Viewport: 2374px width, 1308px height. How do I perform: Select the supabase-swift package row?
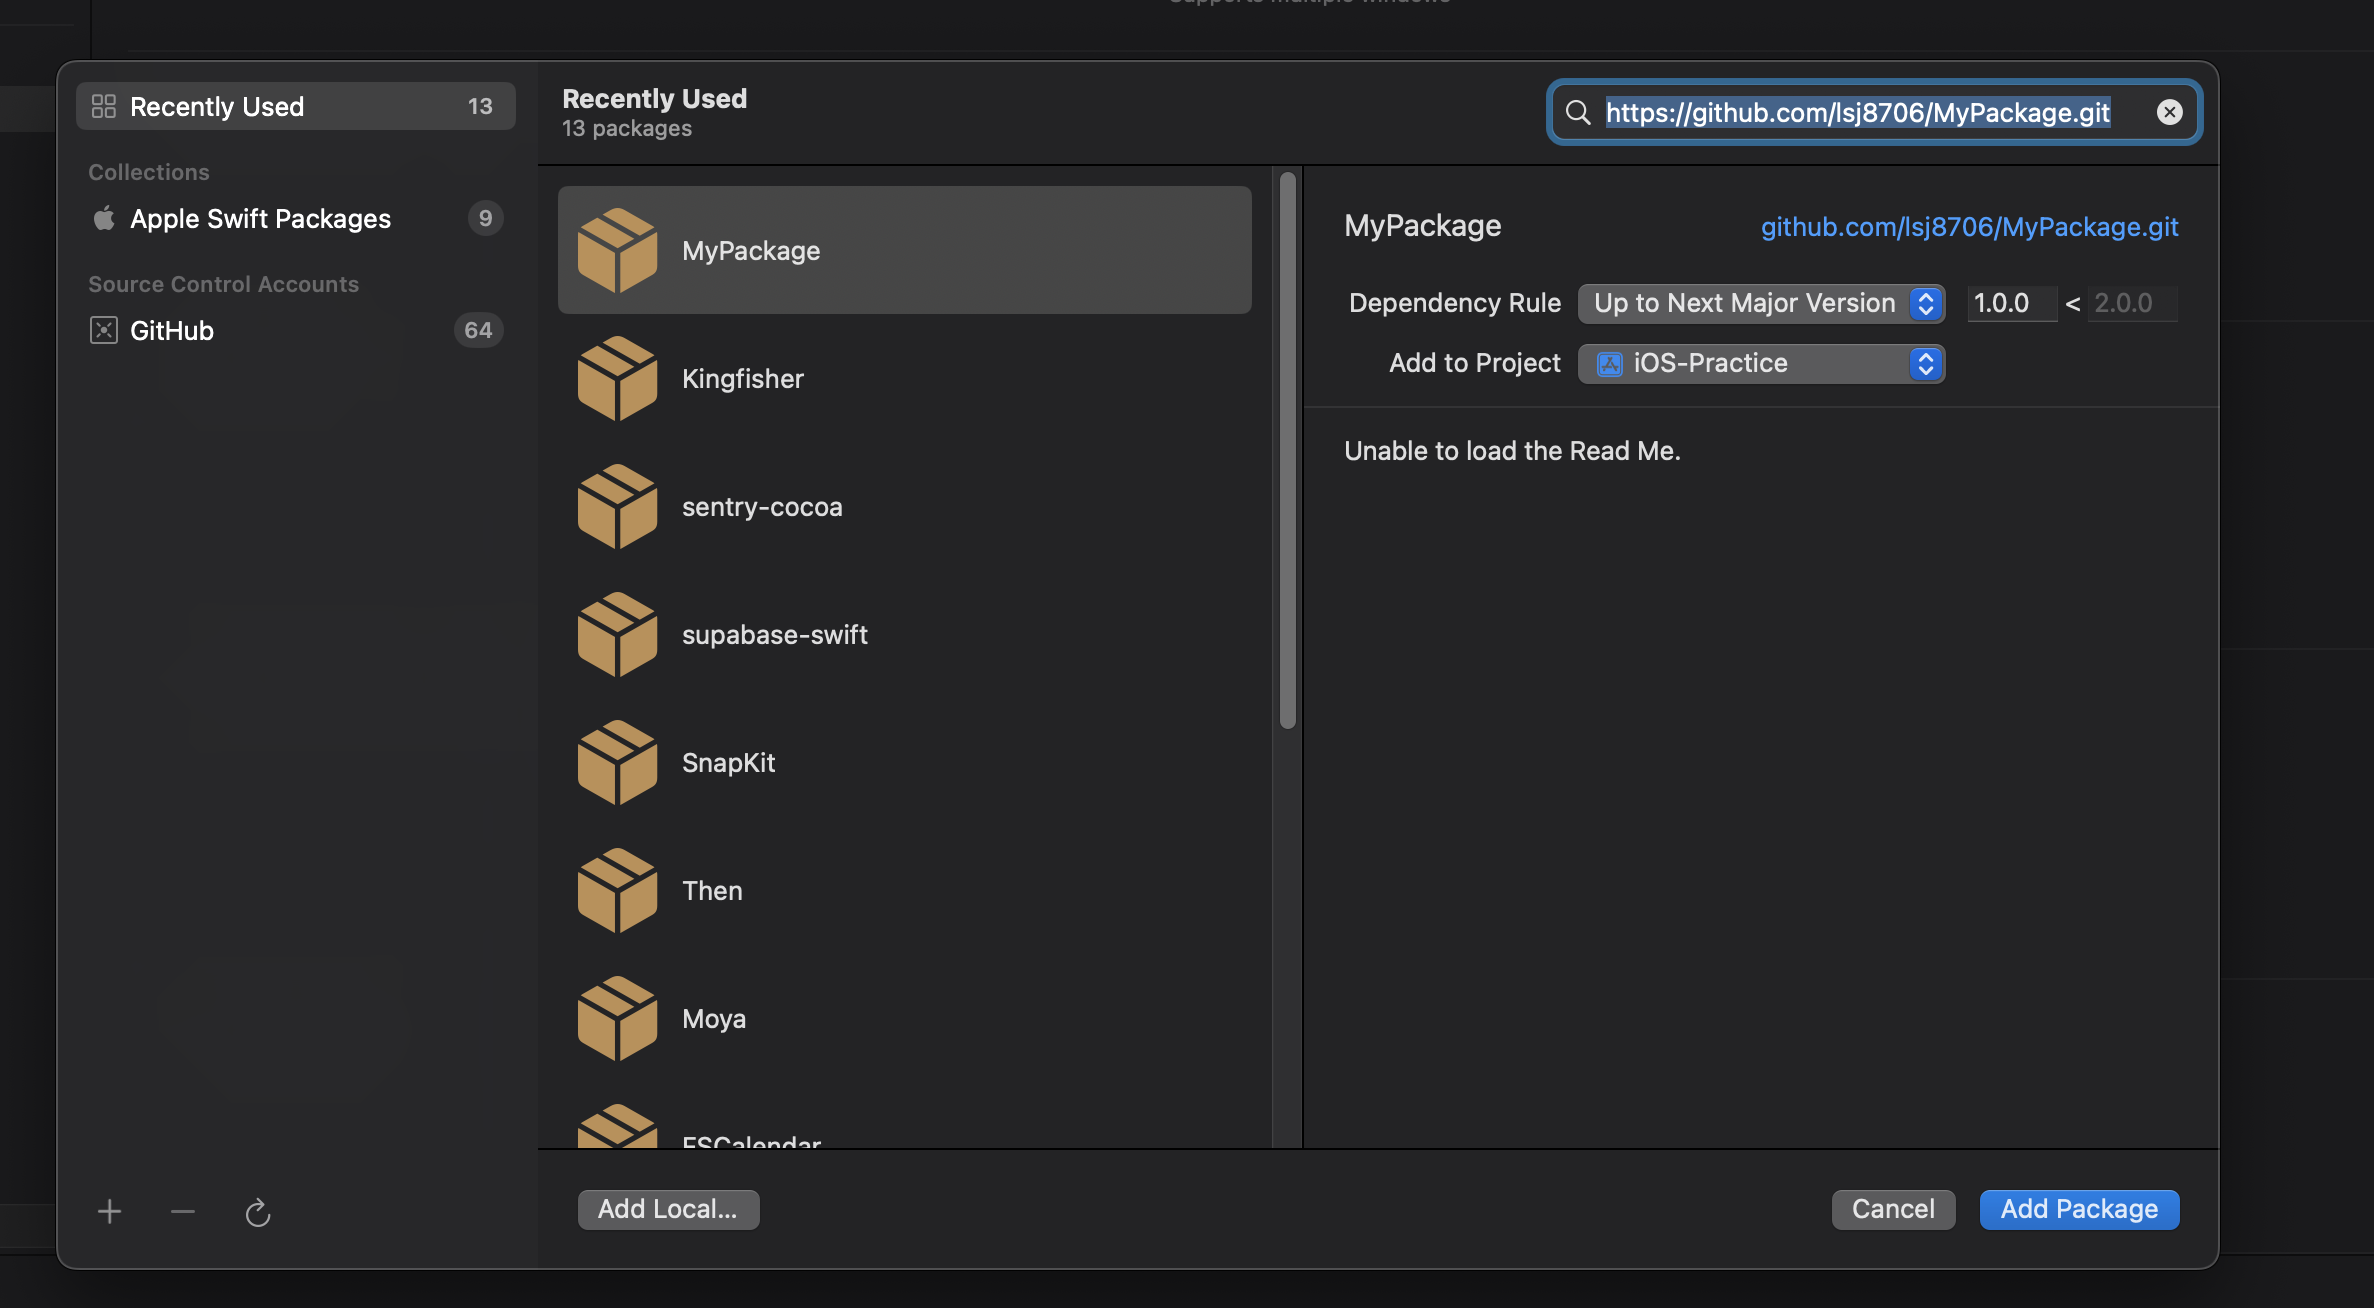pos(905,634)
